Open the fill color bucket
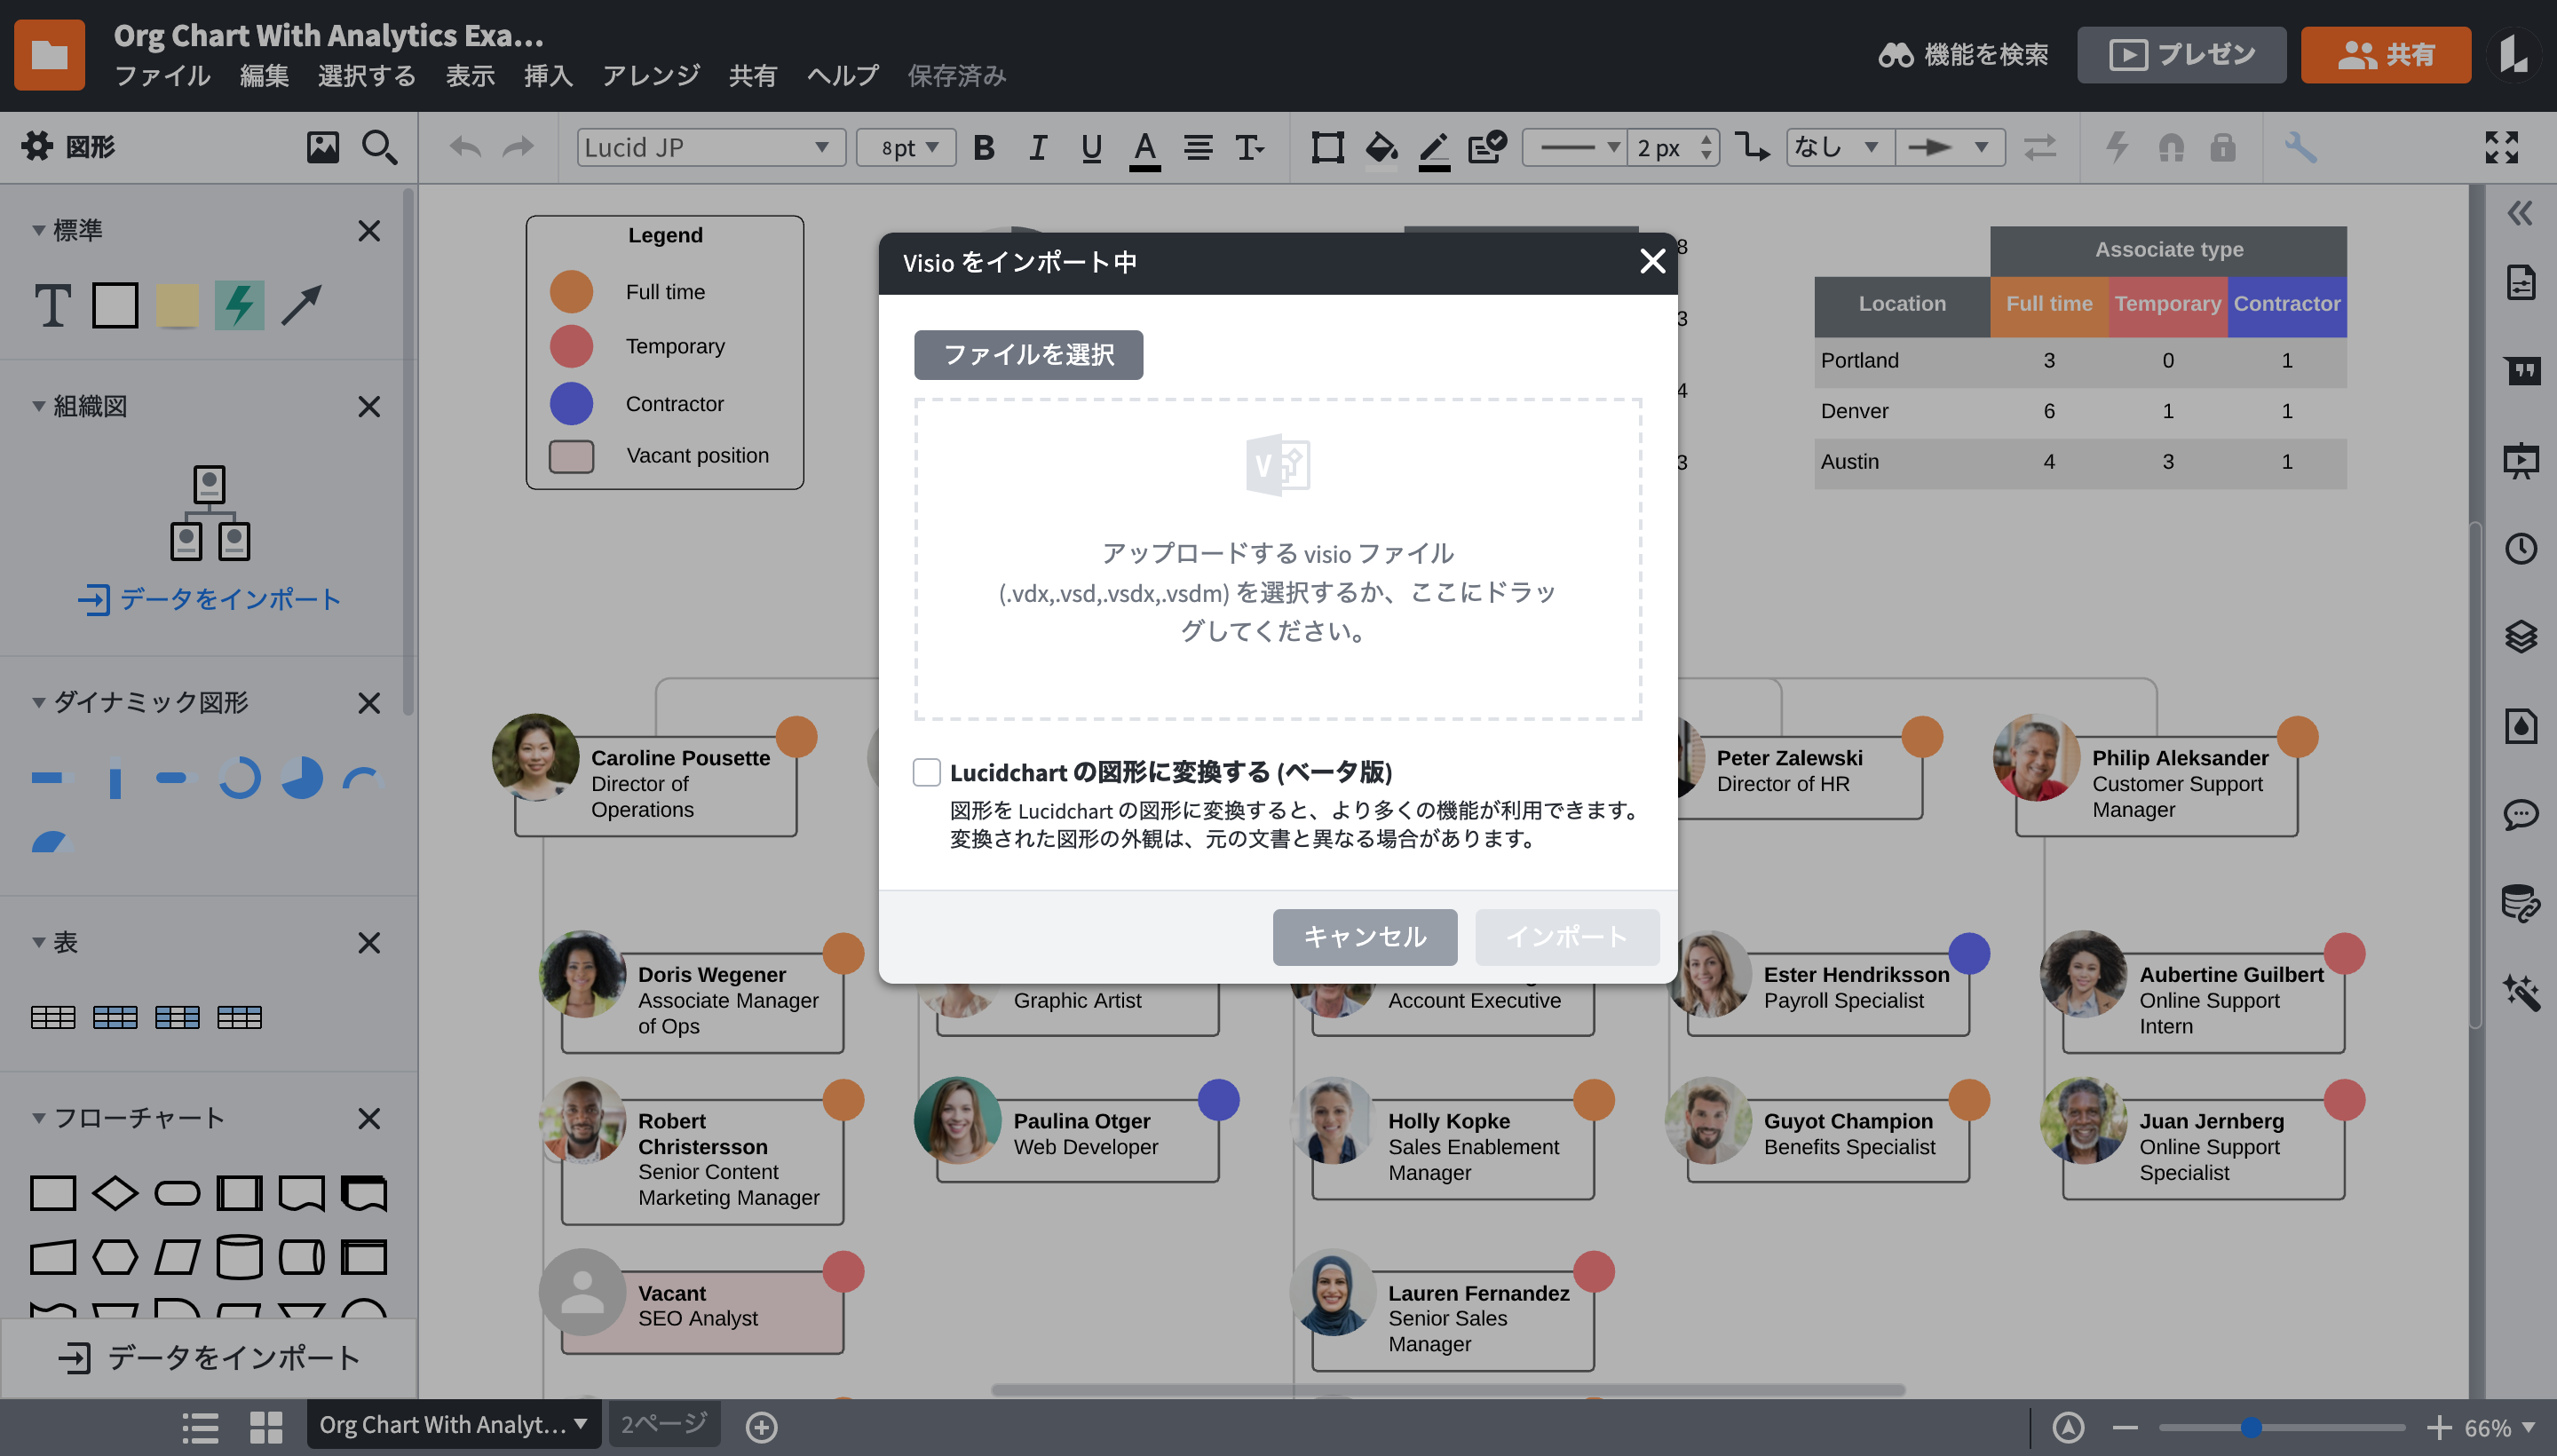The width and height of the screenshot is (2557, 1456). (x=1381, y=150)
